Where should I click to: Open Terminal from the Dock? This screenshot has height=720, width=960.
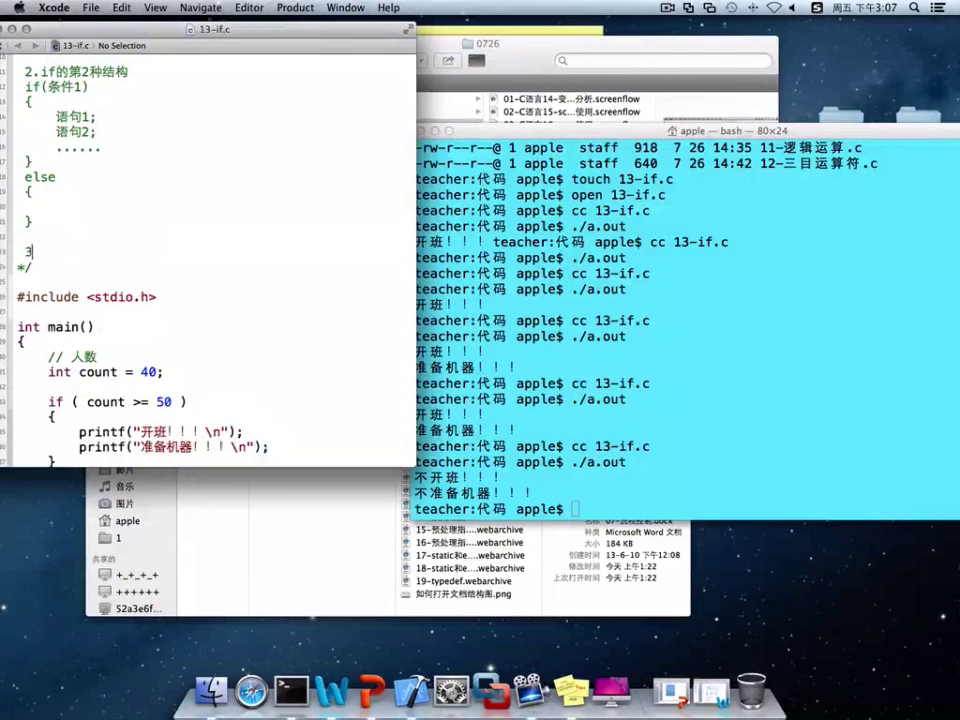pos(291,691)
